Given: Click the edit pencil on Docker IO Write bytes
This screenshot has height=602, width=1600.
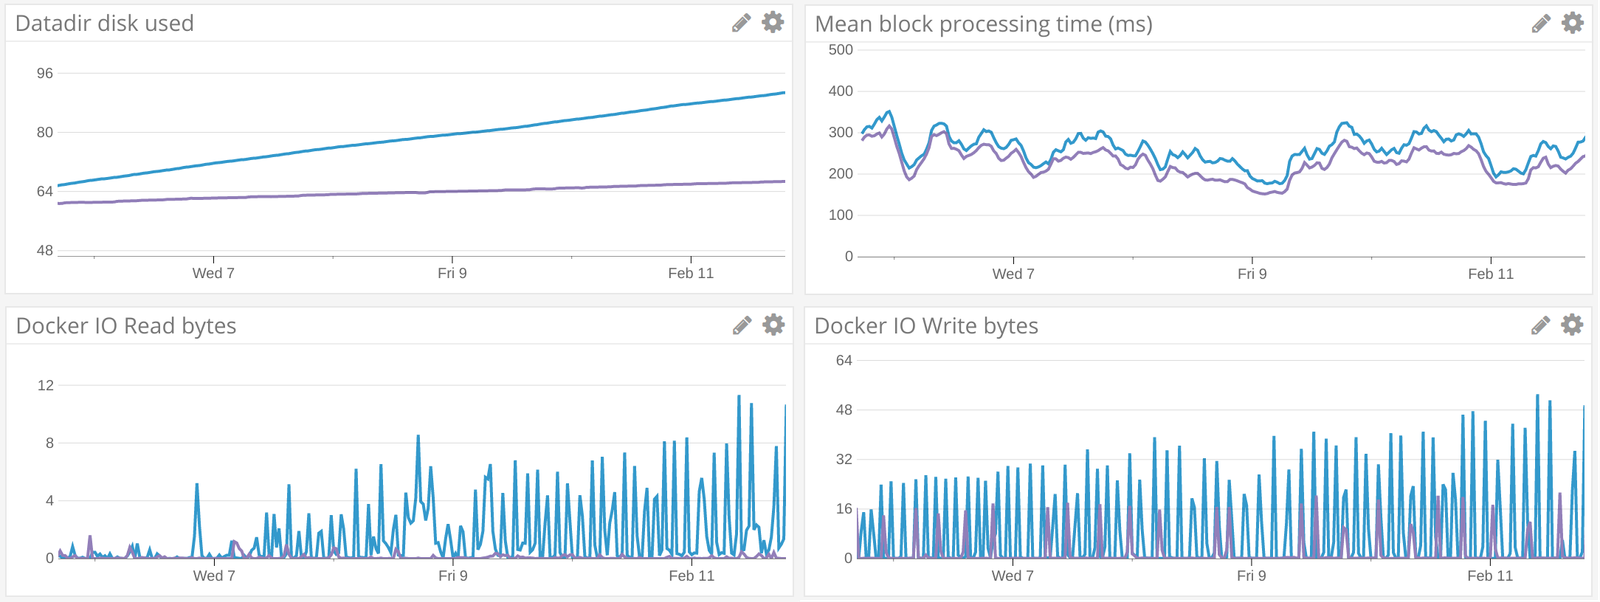Looking at the screenshot, I should 1541,324.
